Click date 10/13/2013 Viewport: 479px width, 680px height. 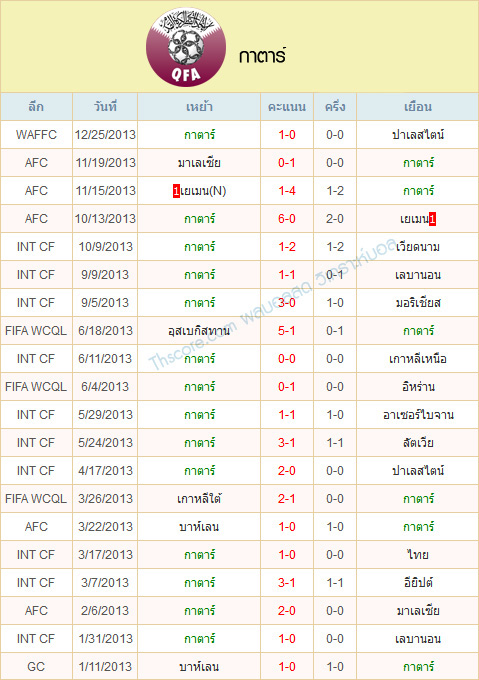[105, 219]
